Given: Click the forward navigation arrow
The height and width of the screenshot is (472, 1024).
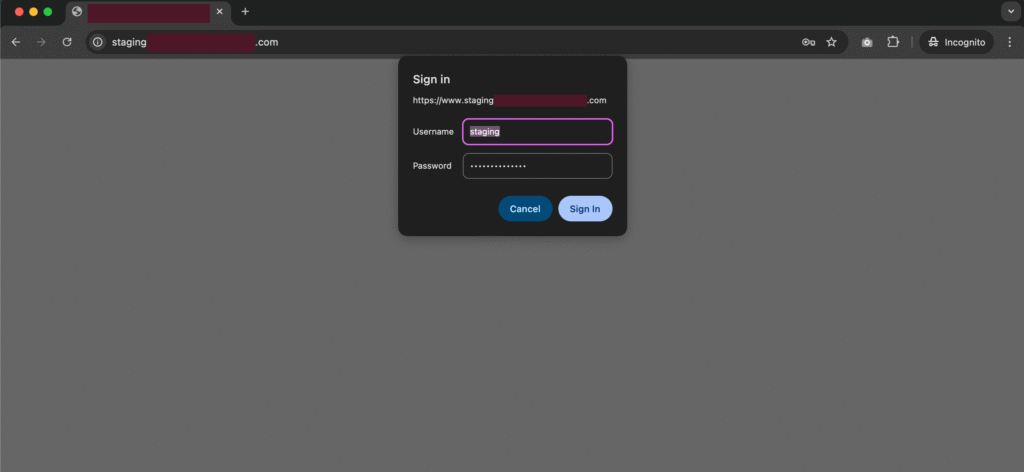Looking at the screenshot, I should [41, 42].
